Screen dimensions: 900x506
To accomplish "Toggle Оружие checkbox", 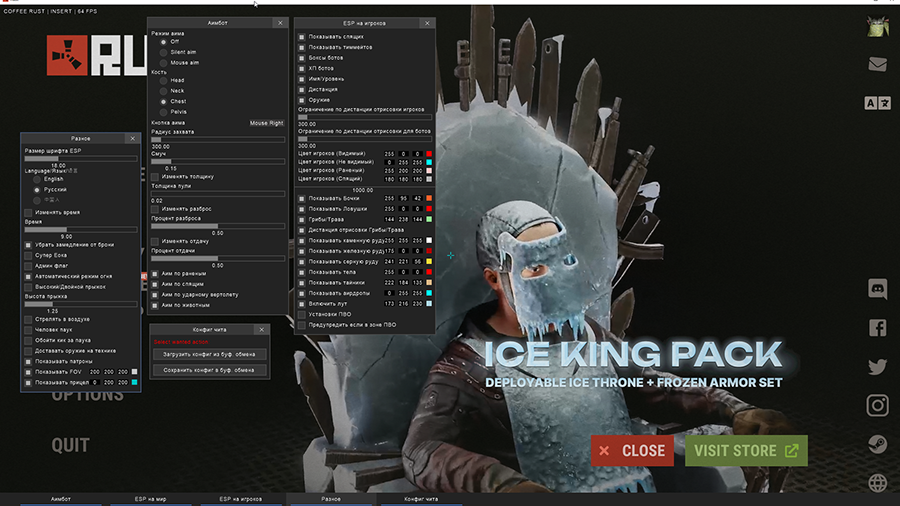I will pos(302,100).
